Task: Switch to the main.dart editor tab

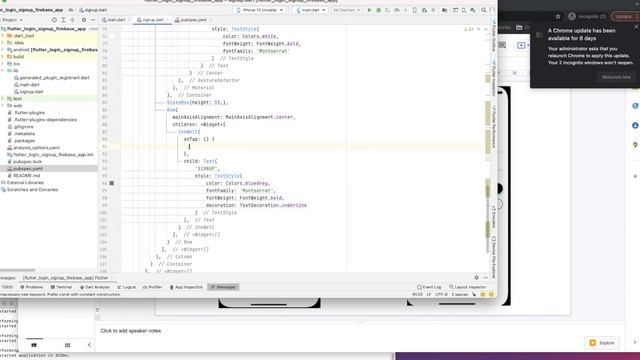Action: [x=116, y=20]
